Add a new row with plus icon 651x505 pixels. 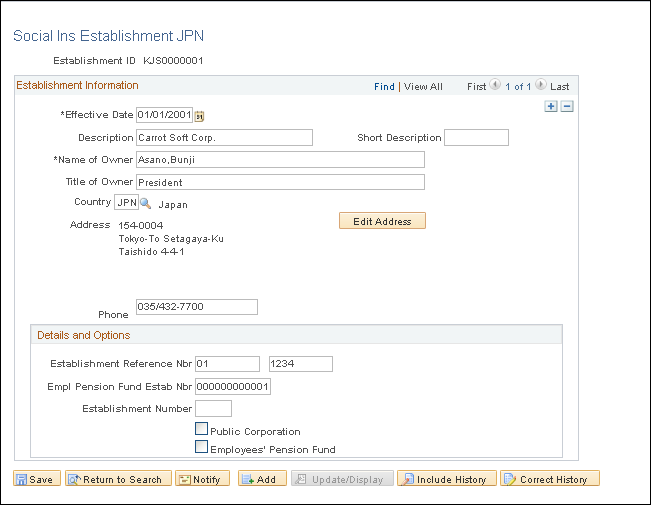[x=551, y=106]
